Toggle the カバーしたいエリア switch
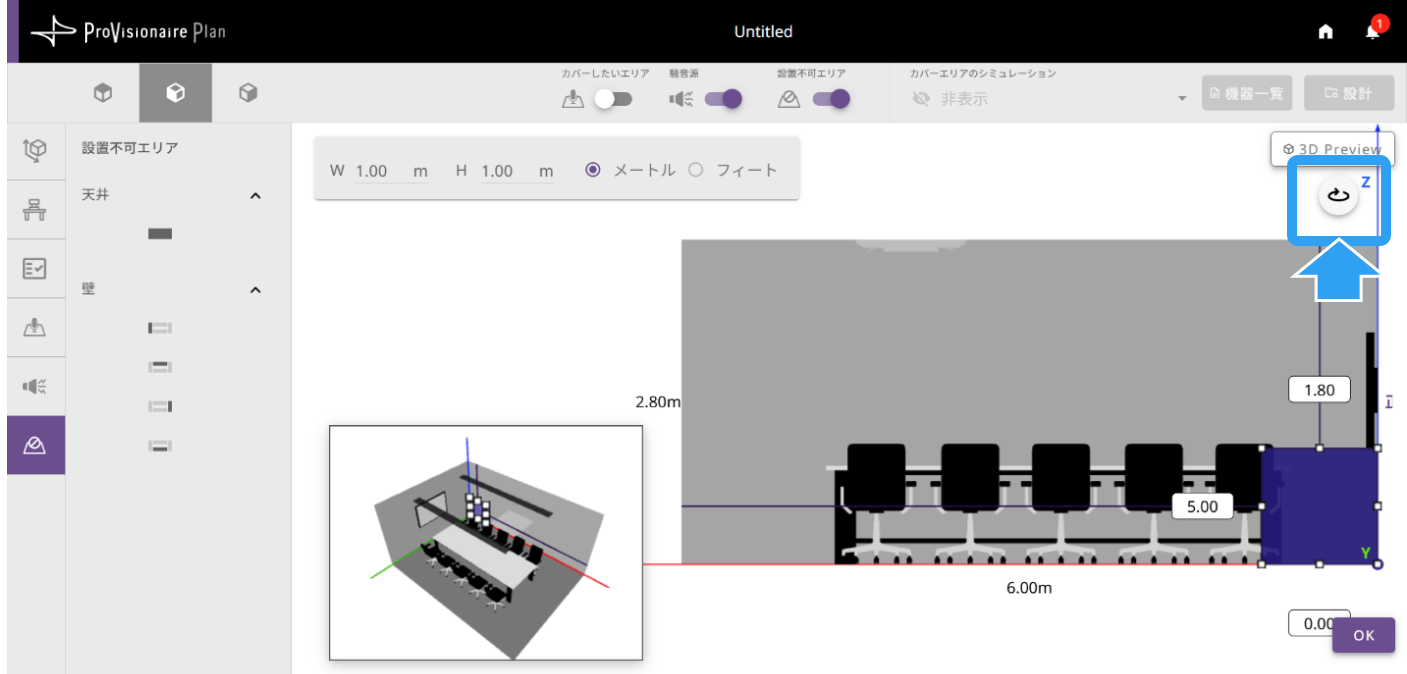The height and width of the screenshot is (674, 1407). 613,99
